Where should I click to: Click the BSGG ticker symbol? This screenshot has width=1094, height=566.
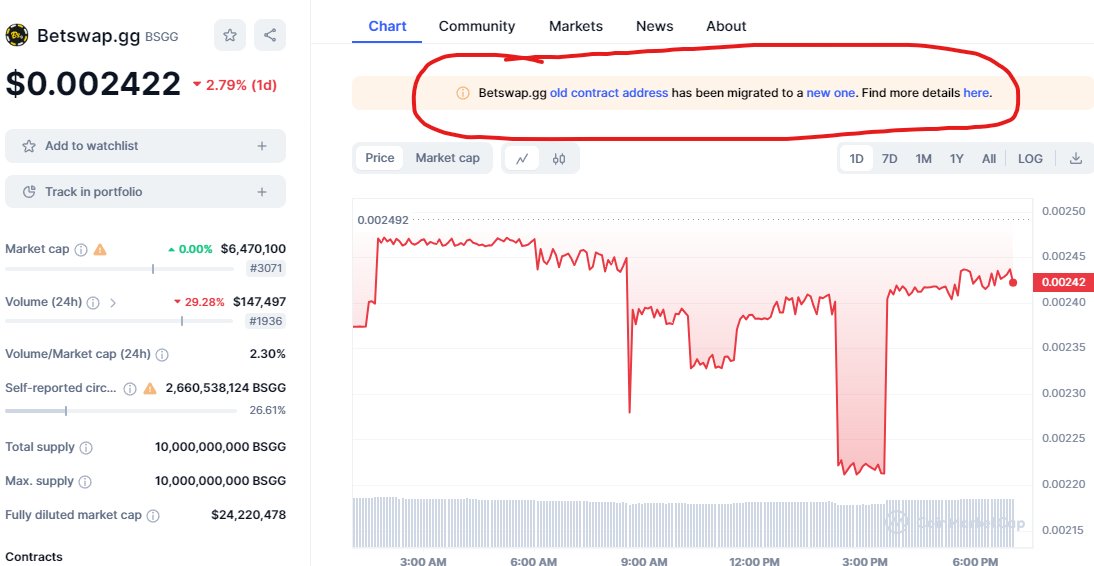(161, 36)
